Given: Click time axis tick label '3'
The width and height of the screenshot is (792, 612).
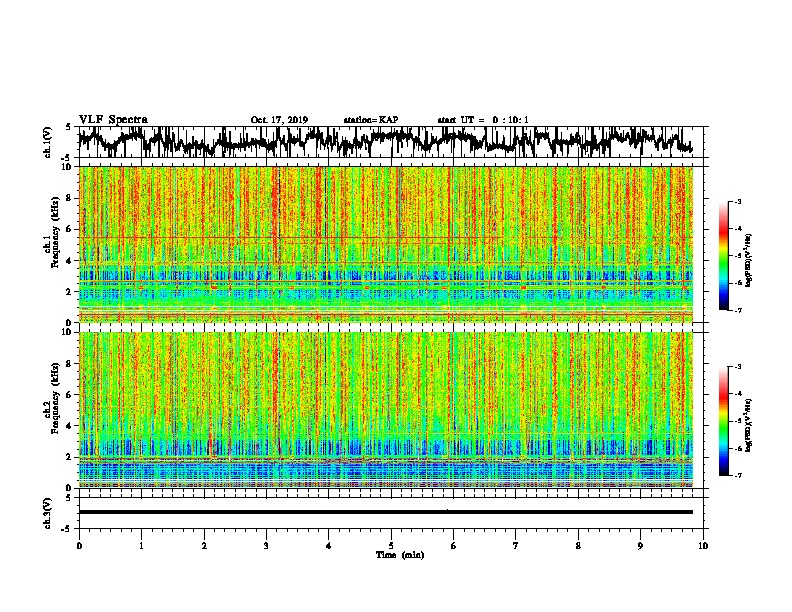Looking at the screenshot, I should 266,546.
